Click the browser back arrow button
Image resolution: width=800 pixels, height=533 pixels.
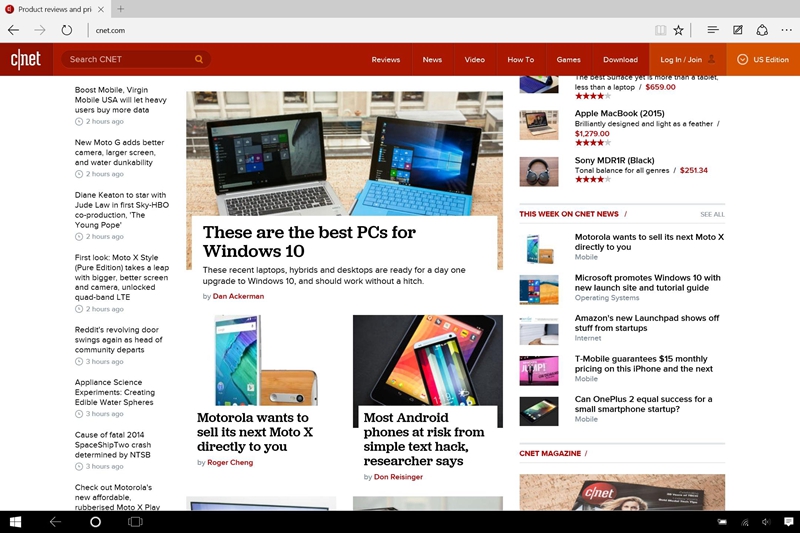pyautogui.click(x=13, y=30)
